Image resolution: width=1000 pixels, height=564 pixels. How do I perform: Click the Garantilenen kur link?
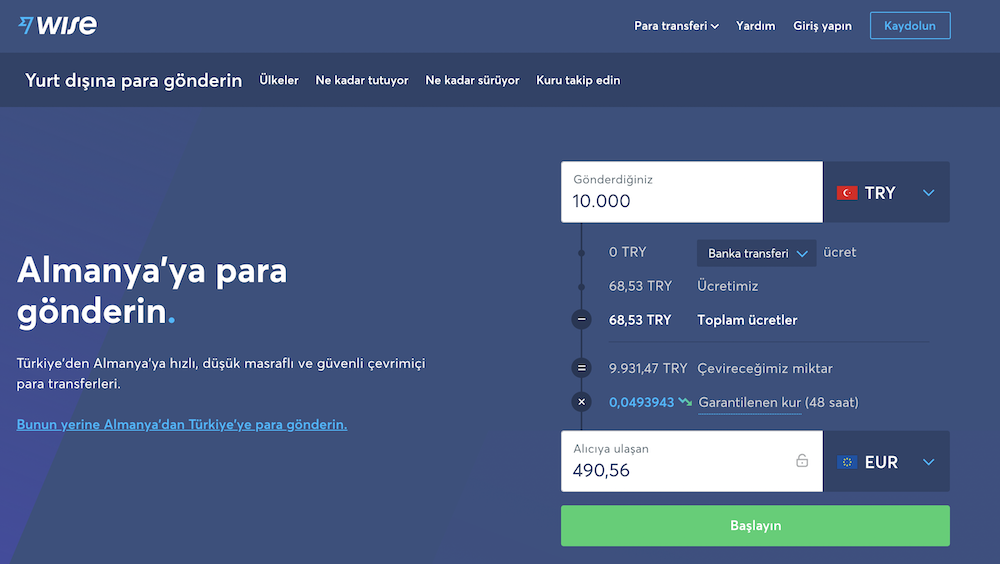click(749, 403)
